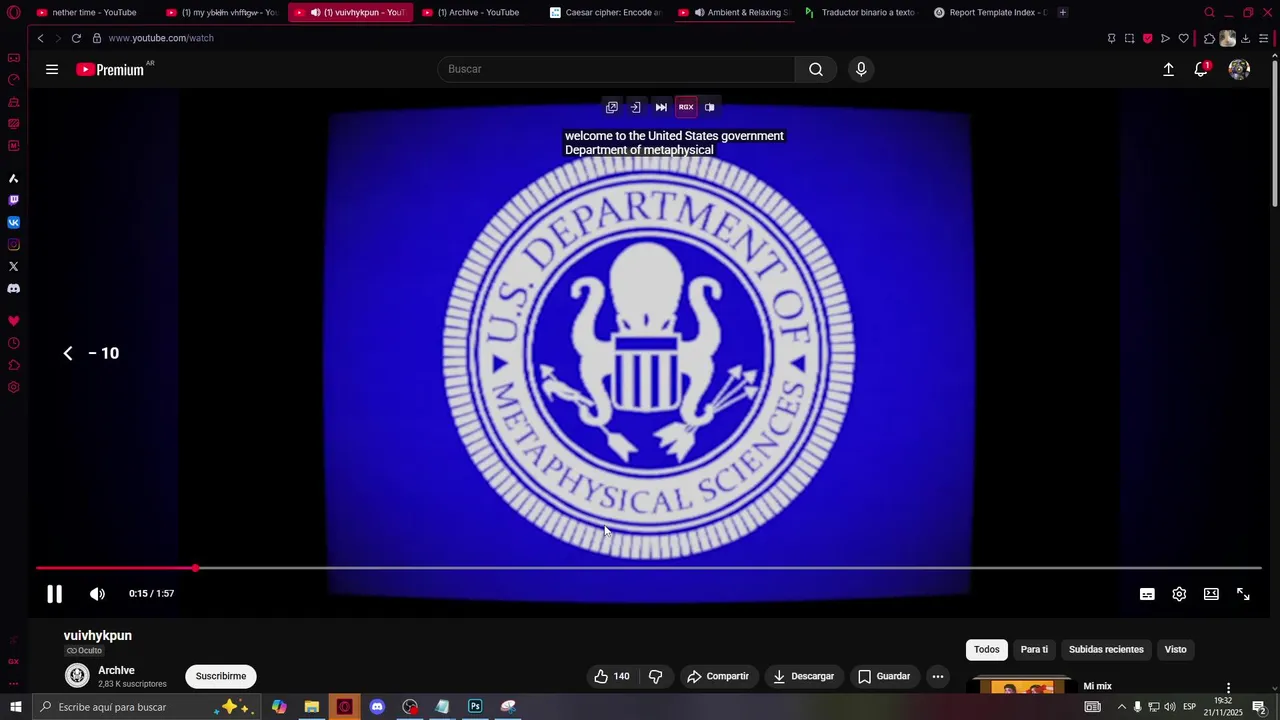Add bookmark with the heart icon
This screenshot has height=720, width=1280.
point(1183,38)
